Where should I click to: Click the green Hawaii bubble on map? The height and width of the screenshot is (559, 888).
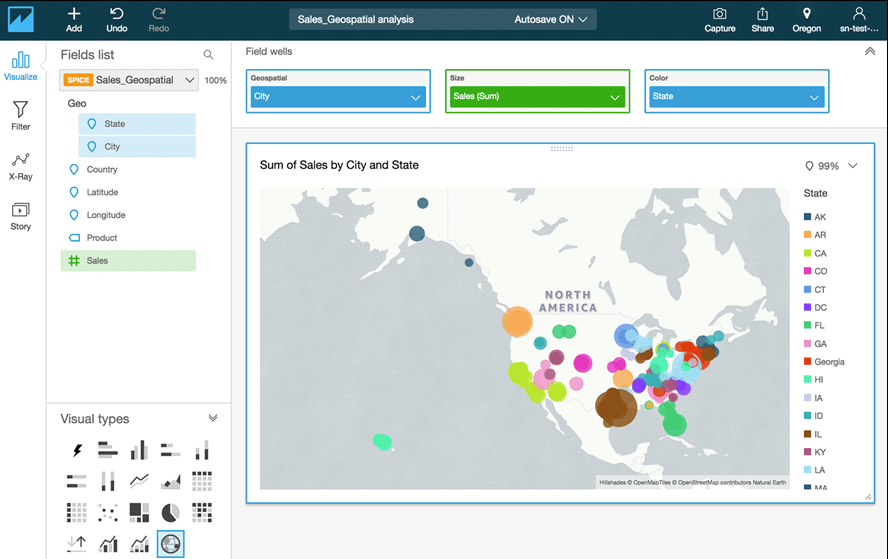click(x=383, y=441)
